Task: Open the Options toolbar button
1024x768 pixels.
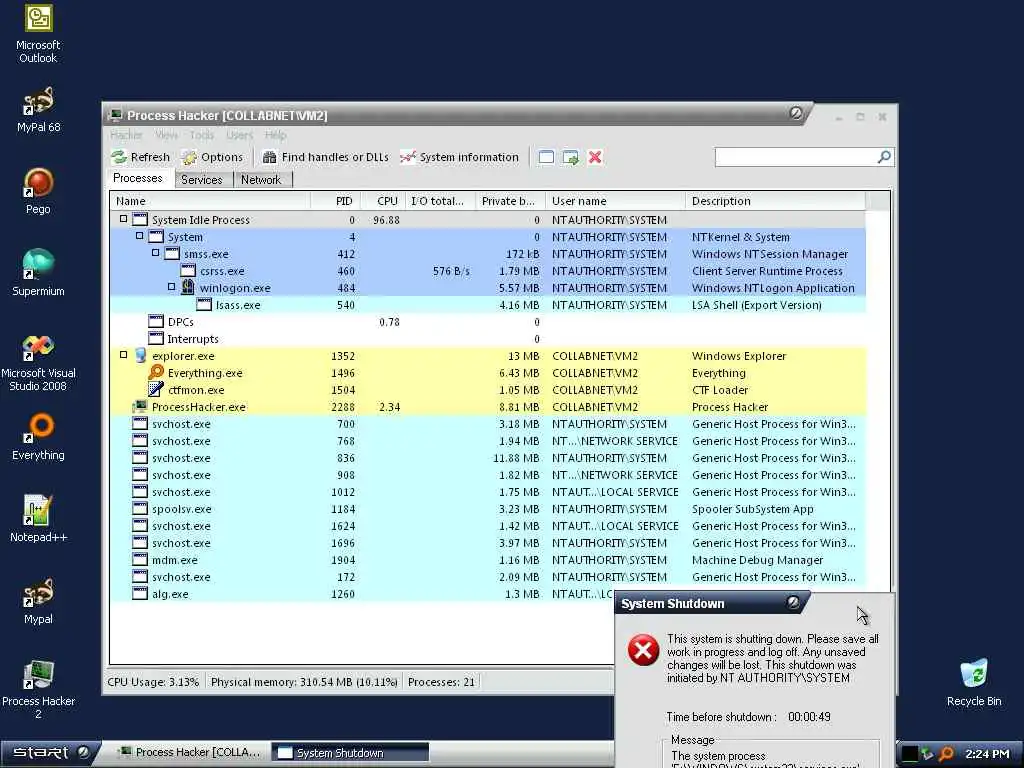Action: click(x=212, y=157)
